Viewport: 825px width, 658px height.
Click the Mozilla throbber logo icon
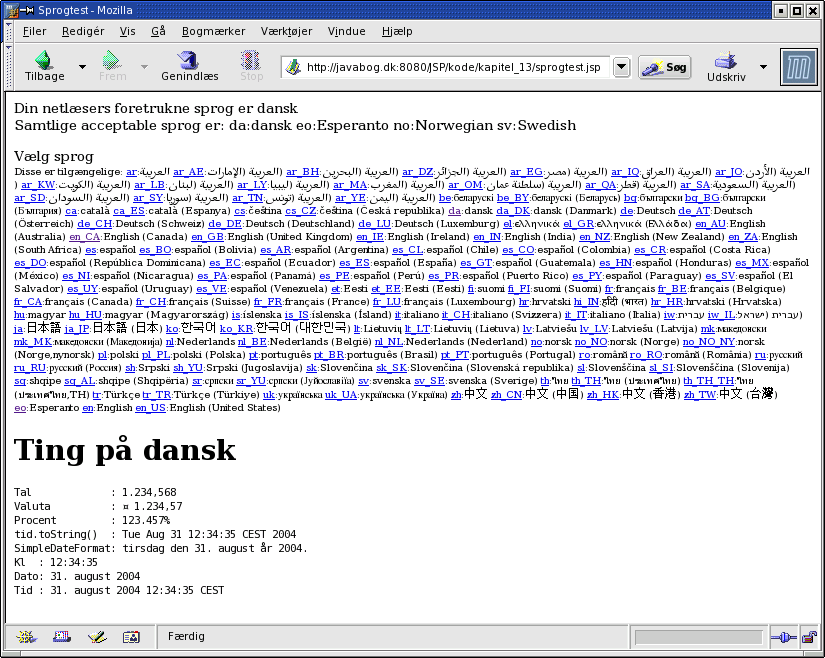pyautogui.click(x=797, y=68)
